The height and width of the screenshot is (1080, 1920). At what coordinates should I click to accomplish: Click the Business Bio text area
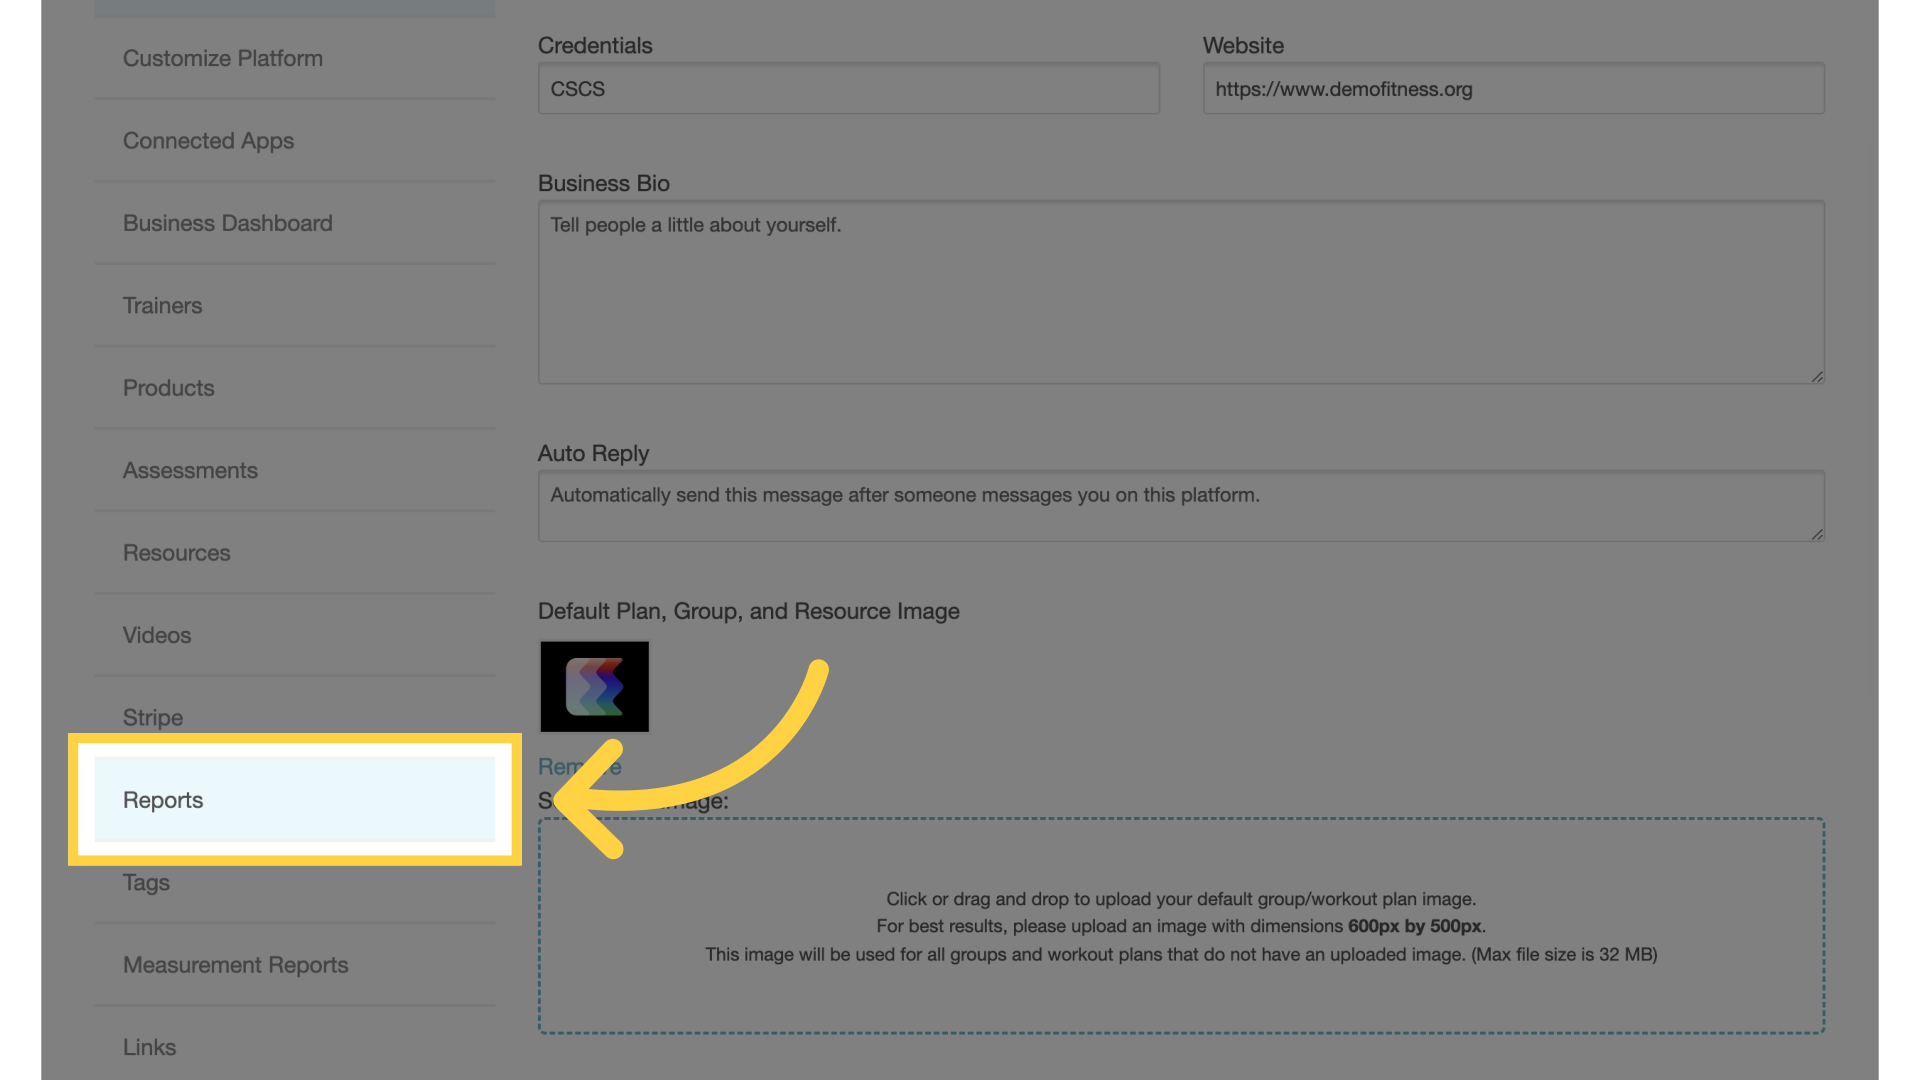1182,291
